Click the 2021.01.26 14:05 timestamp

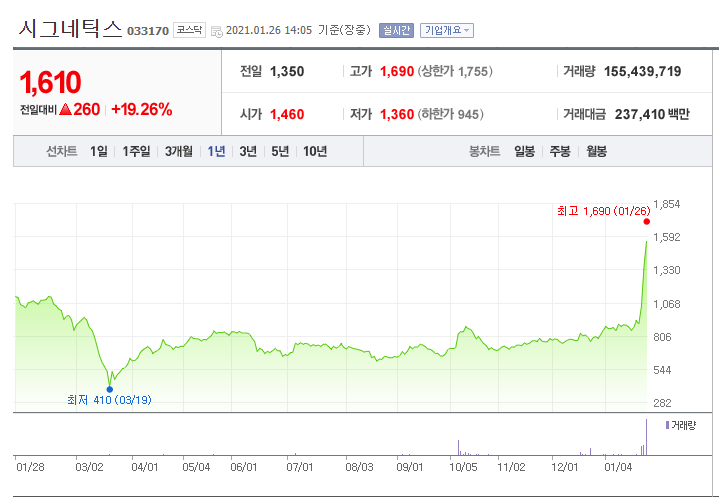269,30
